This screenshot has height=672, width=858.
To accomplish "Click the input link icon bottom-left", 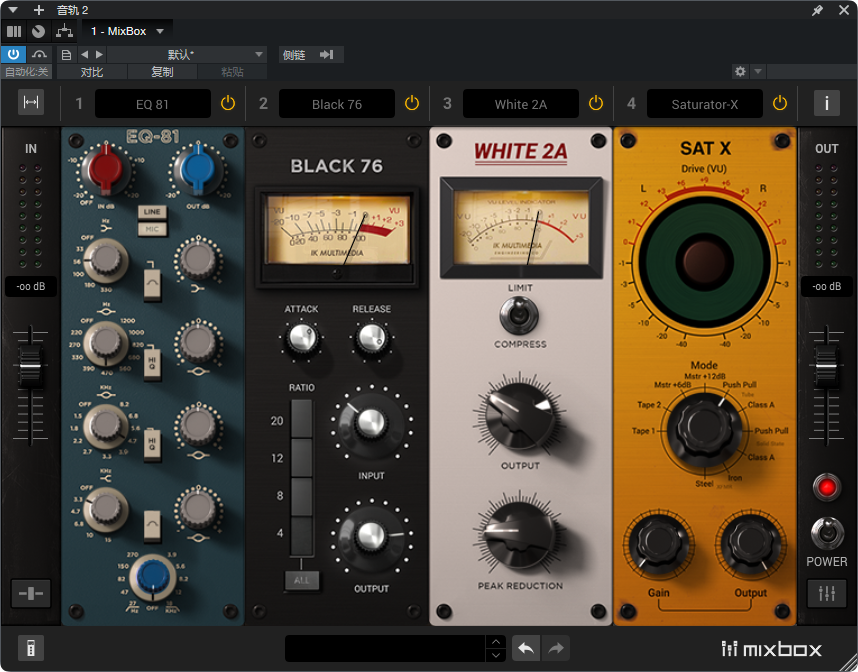I will 31,593.
